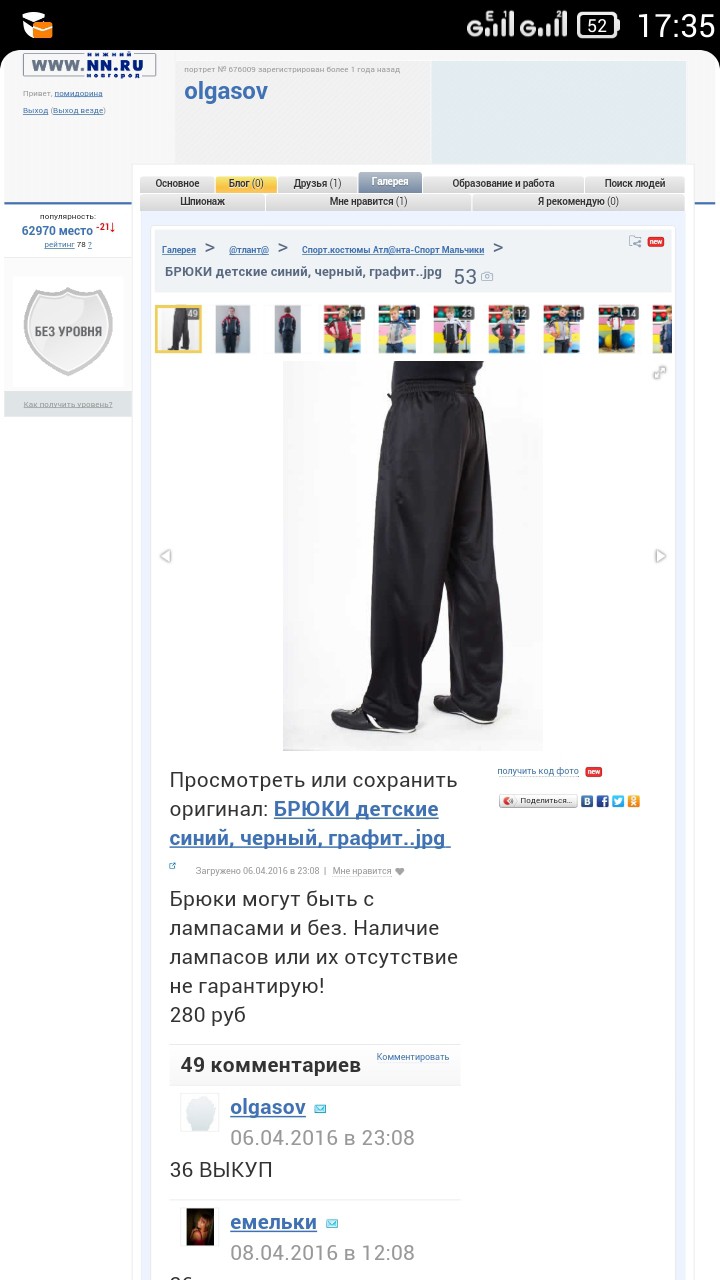Share photo via Odnoklassniki icon
Screen dimensions: 720x1280
pyautogui.click(x=633, y=801)
